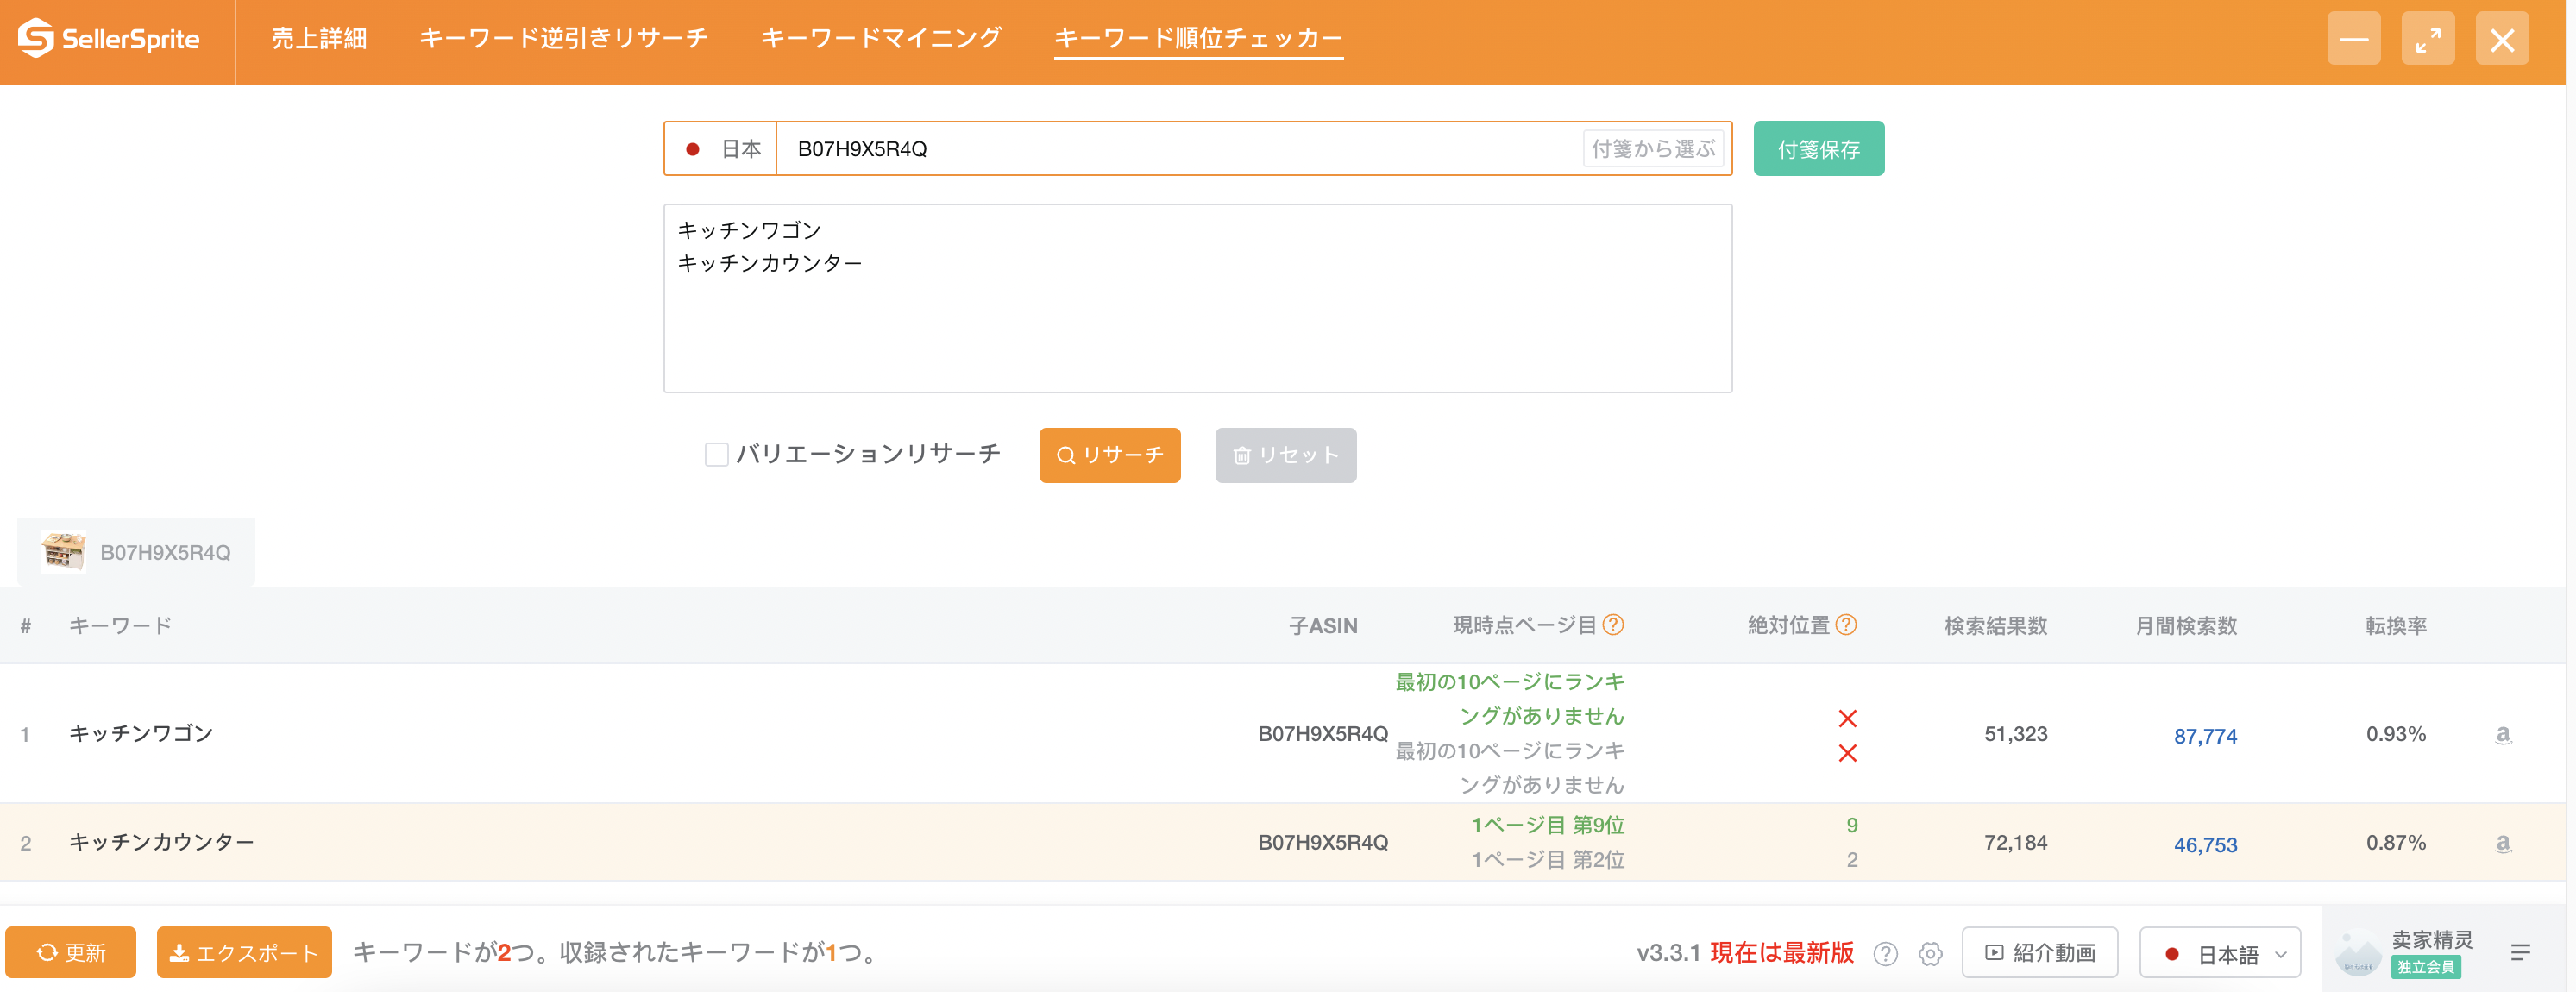The width and height of the screenshot is (2576, 992).
Task: Open Amazon icon in キッチンワゴン row
Action: click(2503, 734)
